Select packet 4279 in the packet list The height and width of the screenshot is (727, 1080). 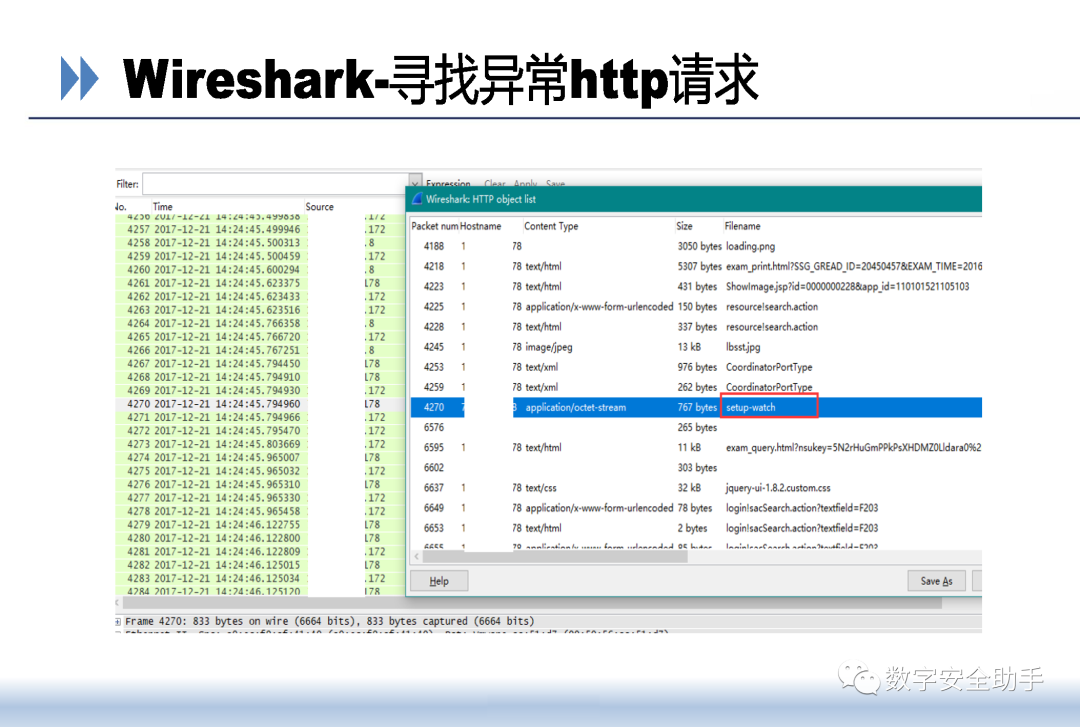260,525
